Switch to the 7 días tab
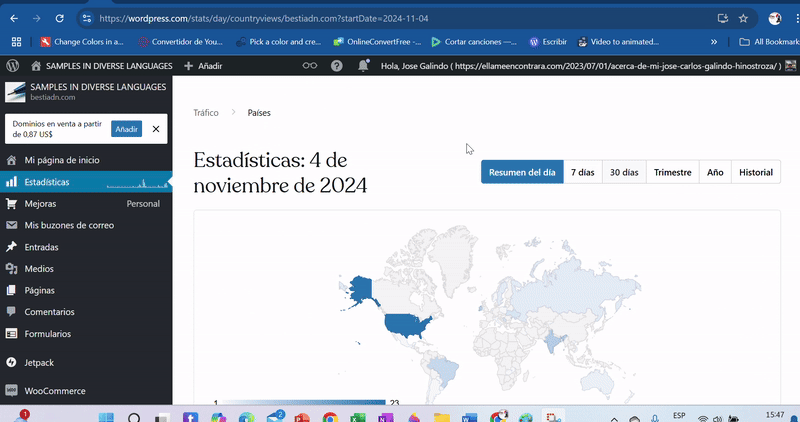This screenshot has width=800, height=422. 582,172
